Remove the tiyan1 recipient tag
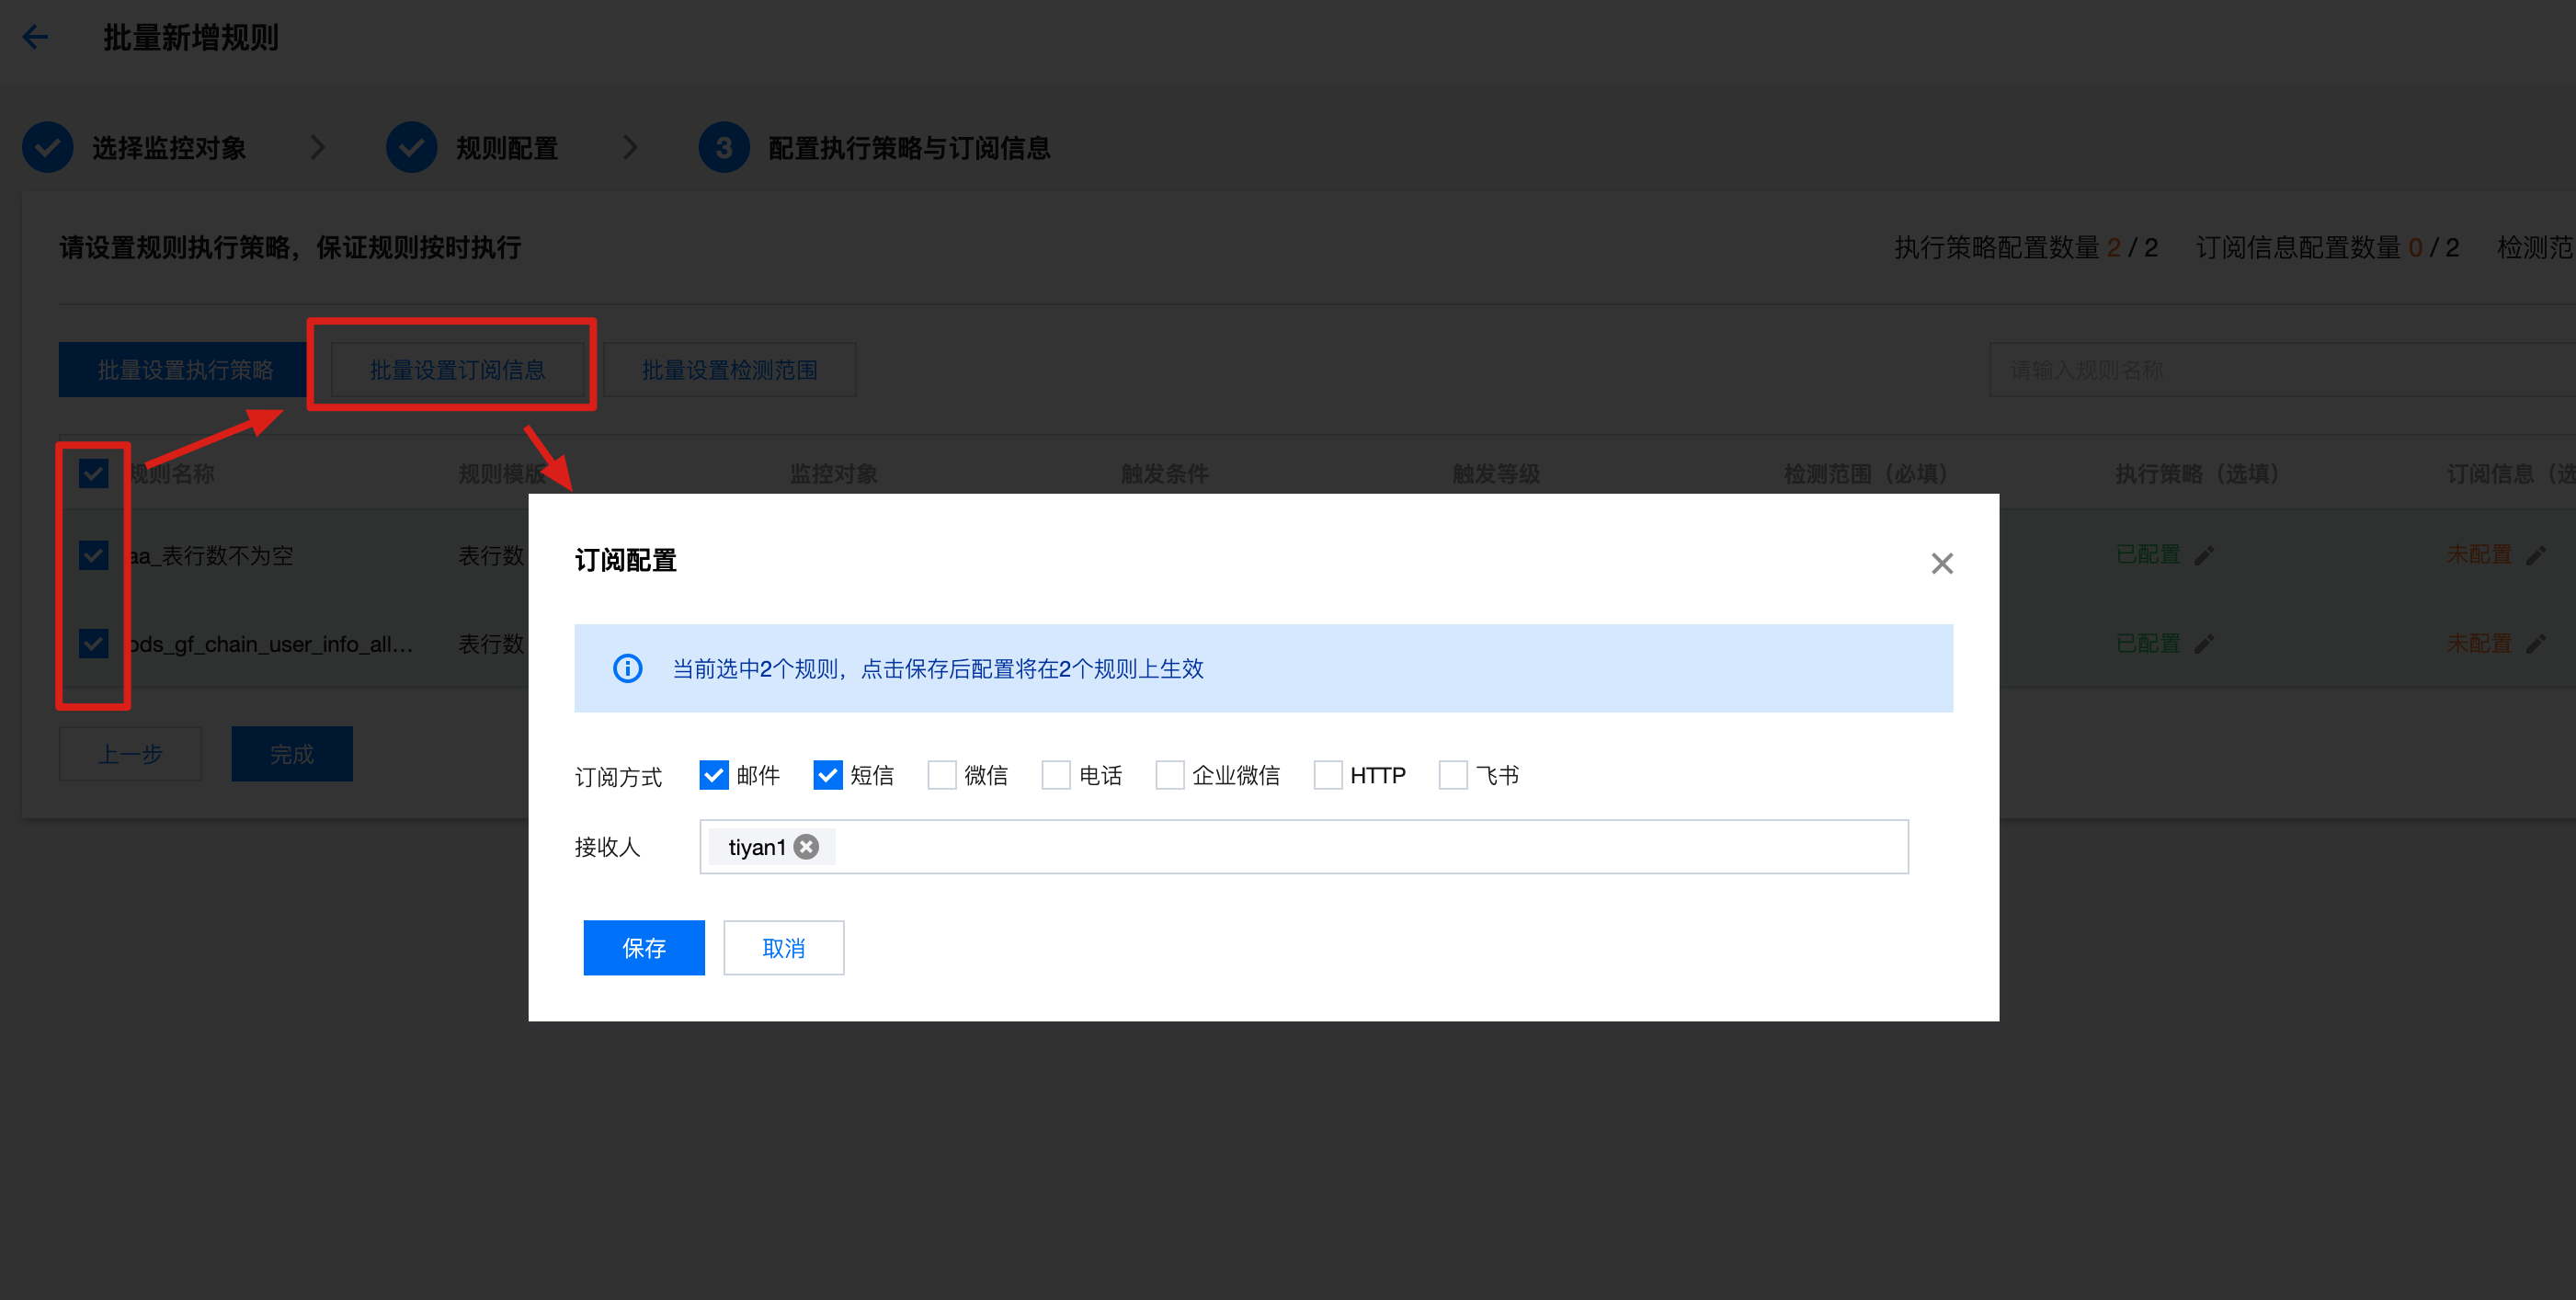This screenshot has width=2576, height=1300. [806, 847]
